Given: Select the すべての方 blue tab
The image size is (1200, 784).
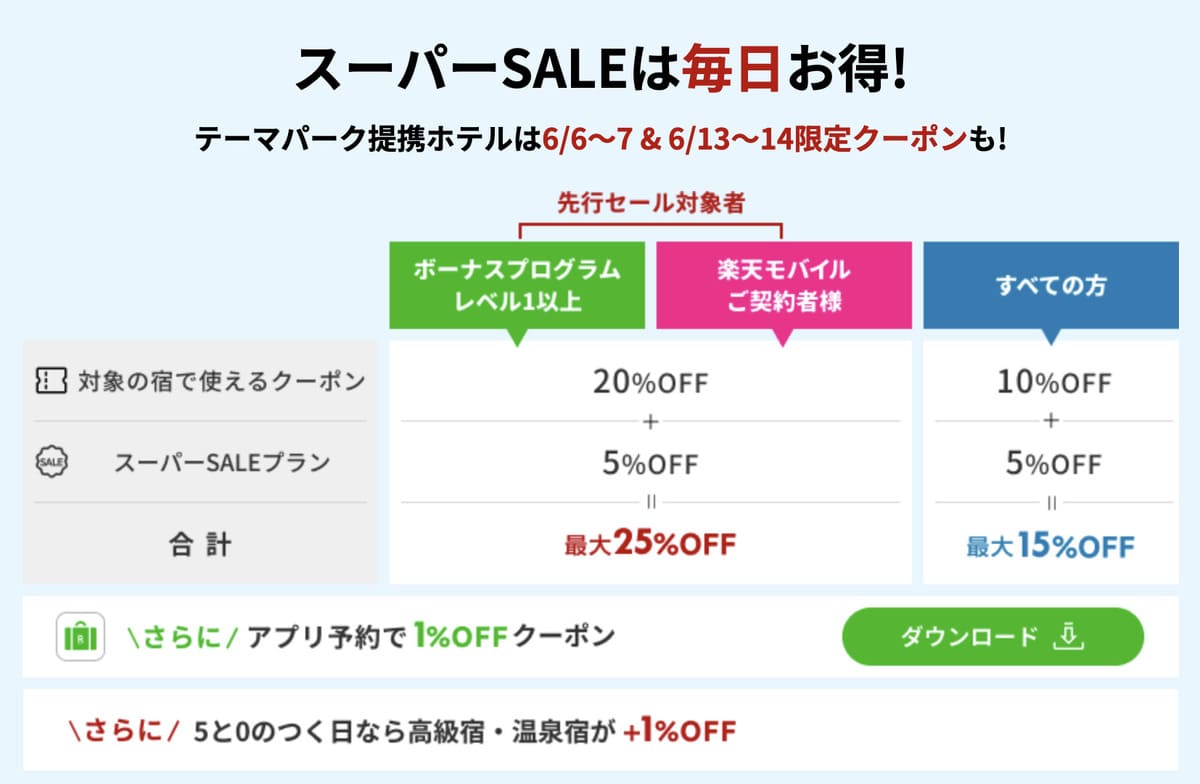Looking at the screenshot, I should pos(1051,285).
